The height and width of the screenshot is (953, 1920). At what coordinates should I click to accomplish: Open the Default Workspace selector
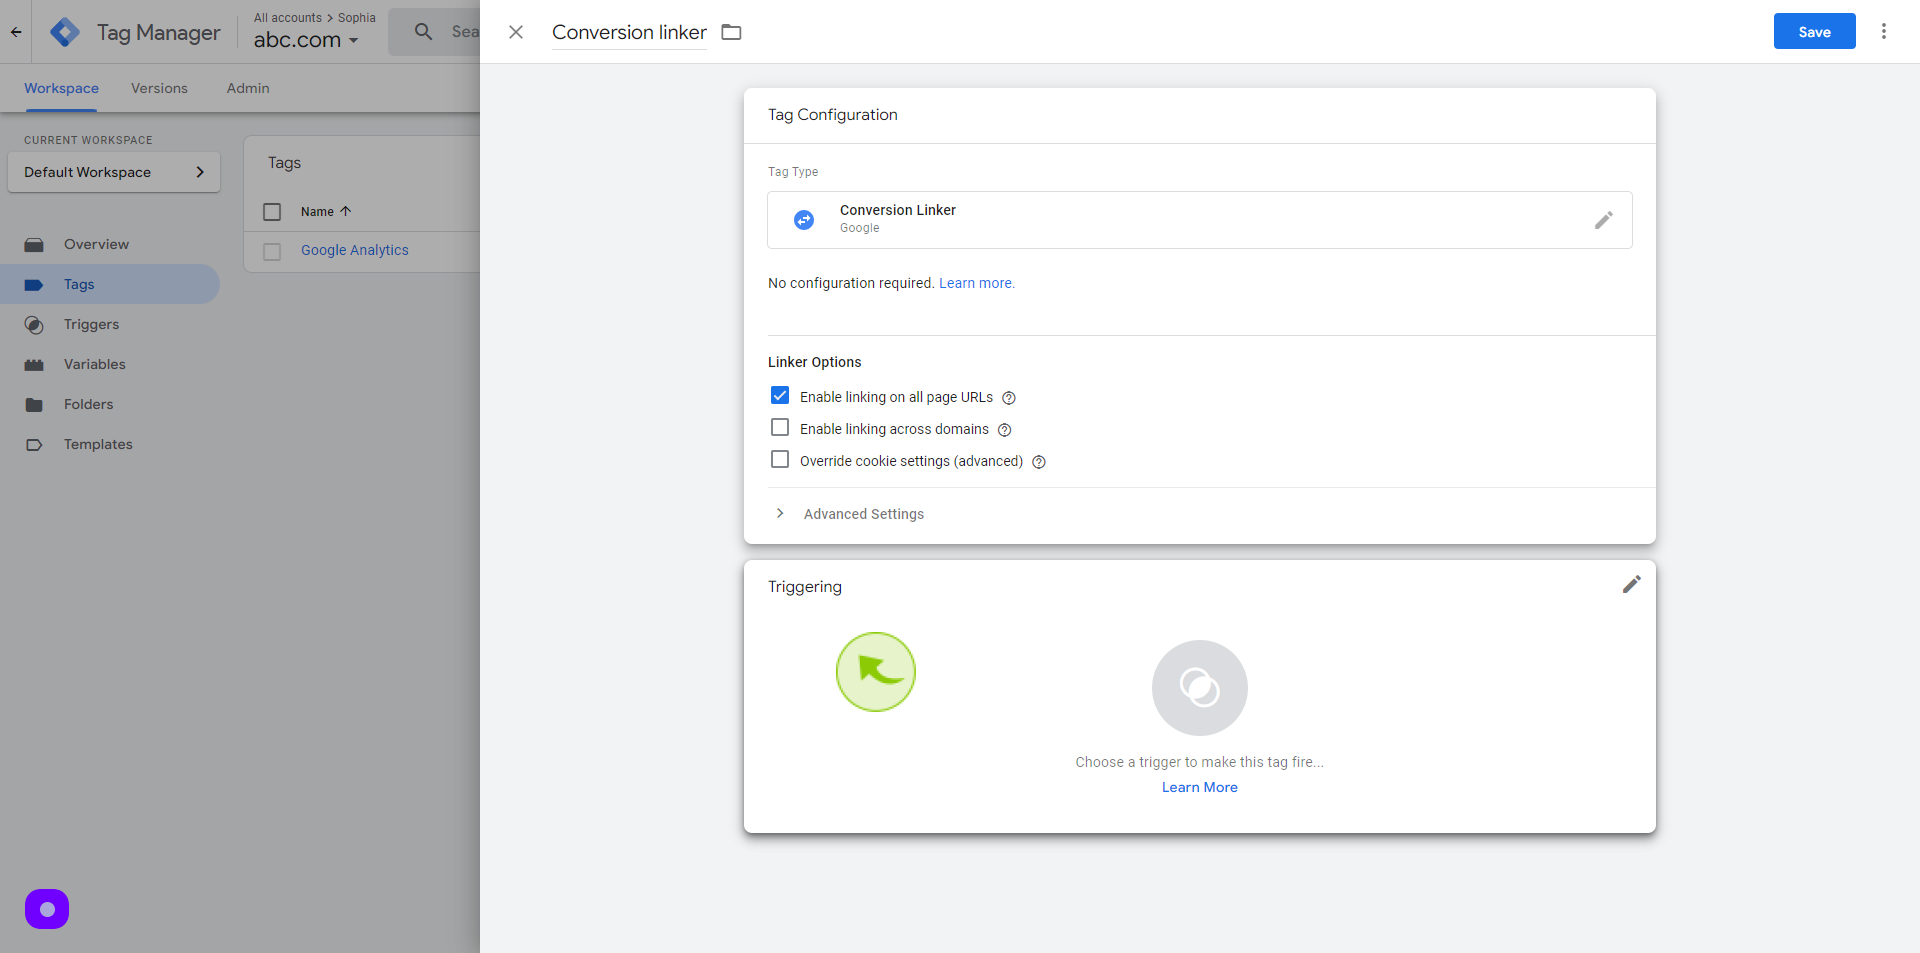114,172
